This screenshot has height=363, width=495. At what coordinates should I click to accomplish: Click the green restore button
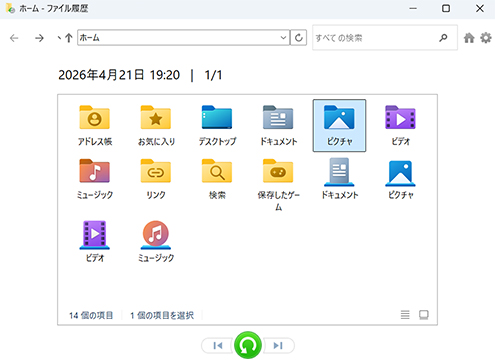click(x=248, y=345)
